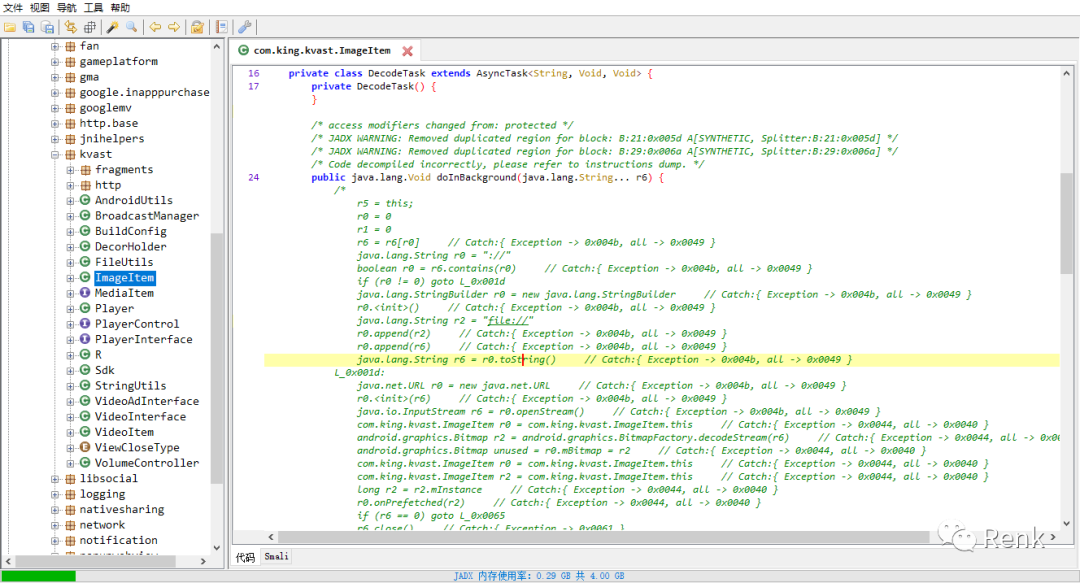Viewport: 1080px width, 583px height.
Task: Open the file:// link in code
Action: coord(508,320)
